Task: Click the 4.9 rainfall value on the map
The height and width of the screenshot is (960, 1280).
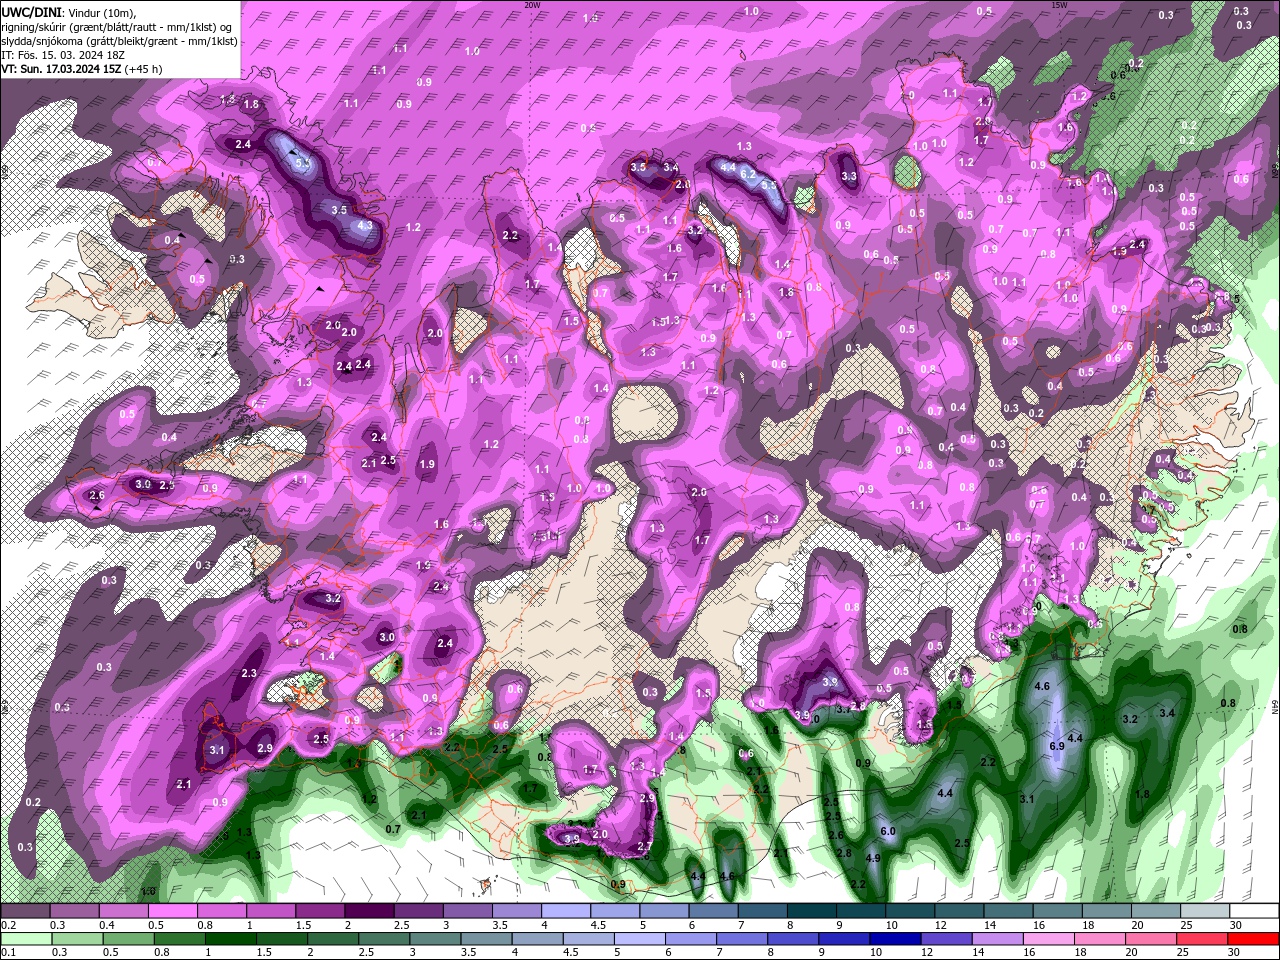Action: point(872,858)
